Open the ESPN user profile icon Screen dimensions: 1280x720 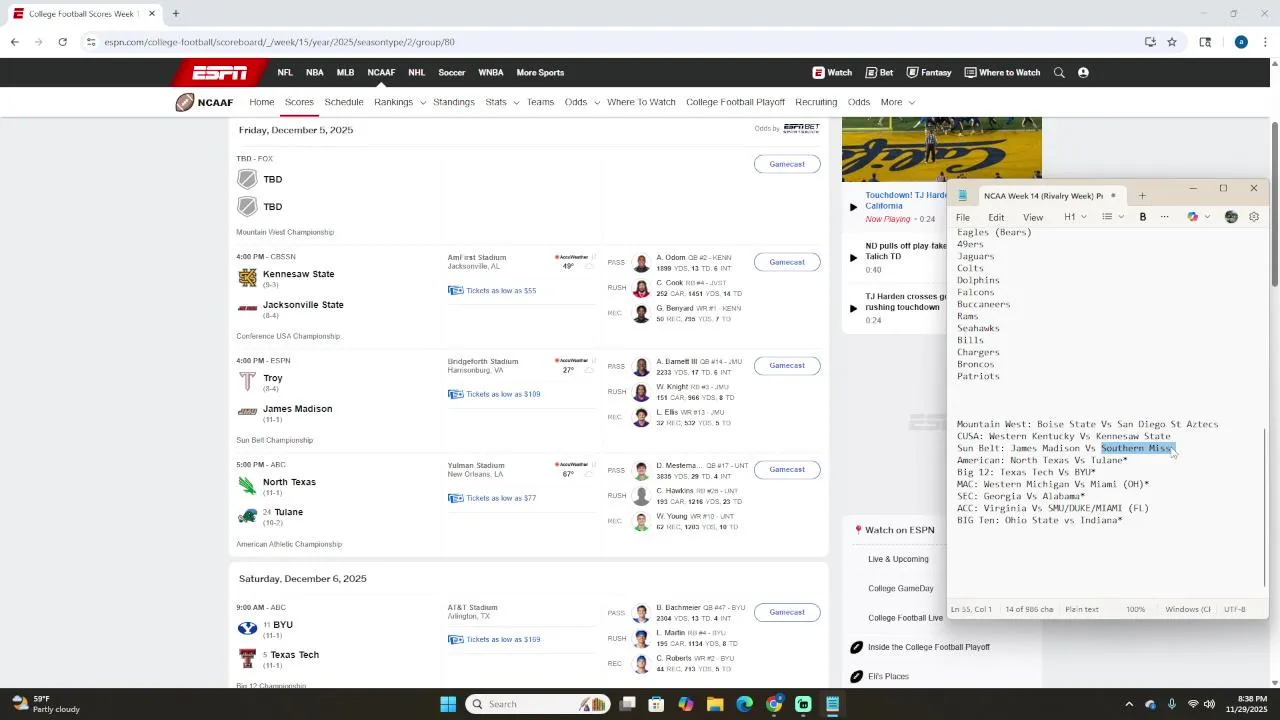coord(1083,72)
